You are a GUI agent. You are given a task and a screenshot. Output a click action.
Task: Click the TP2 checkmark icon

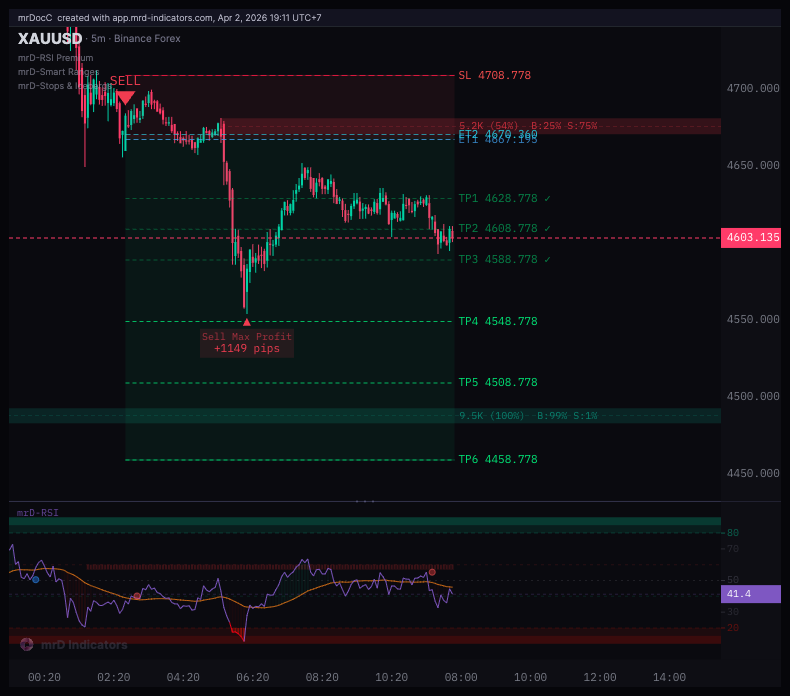pyautogui.click(x=547, y=229)
